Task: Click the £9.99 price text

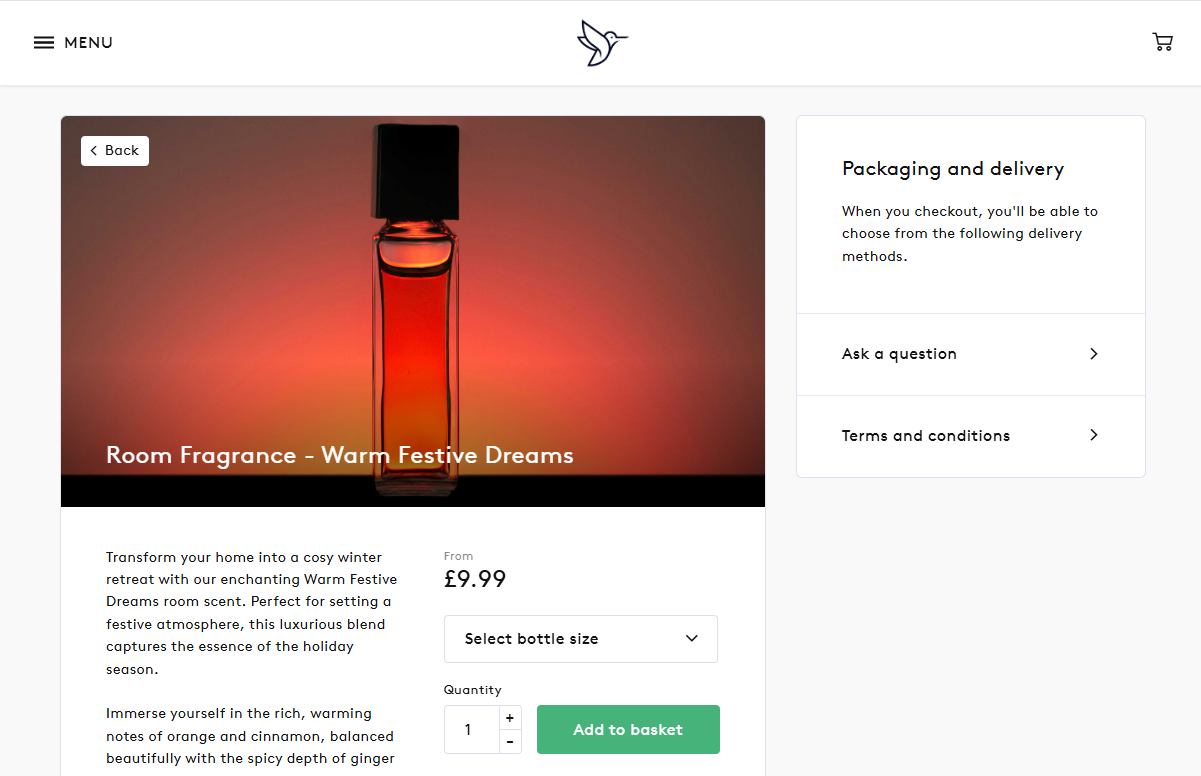Action: coord(475,579)
